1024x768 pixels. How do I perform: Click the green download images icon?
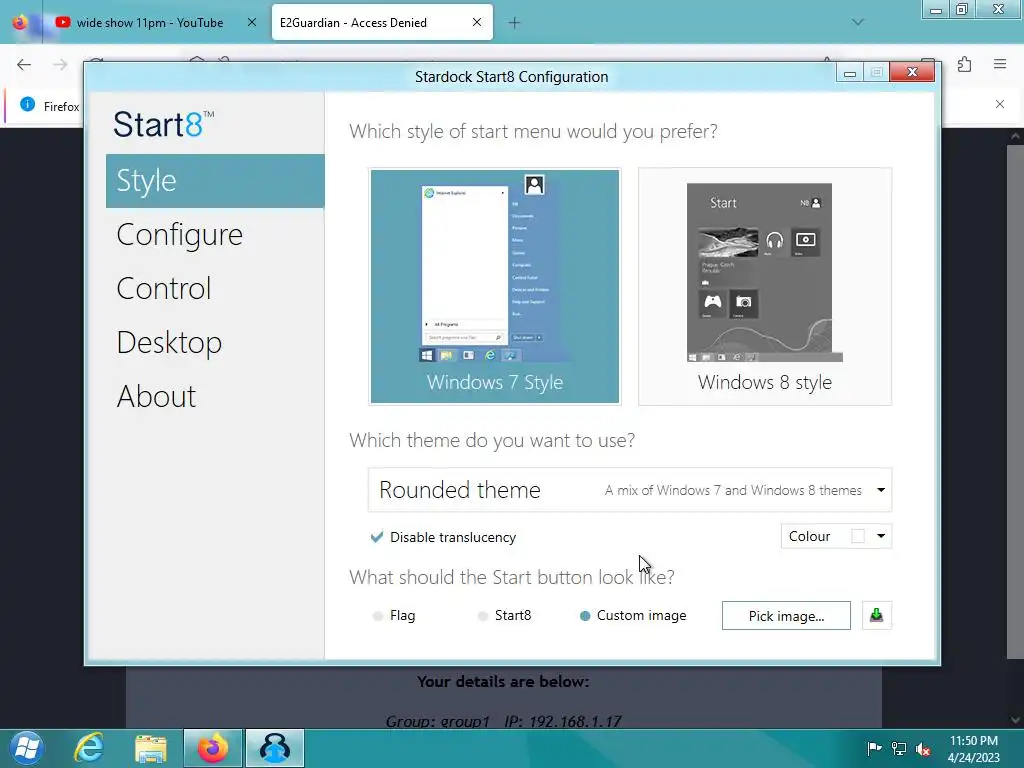(x=876, y=615)
